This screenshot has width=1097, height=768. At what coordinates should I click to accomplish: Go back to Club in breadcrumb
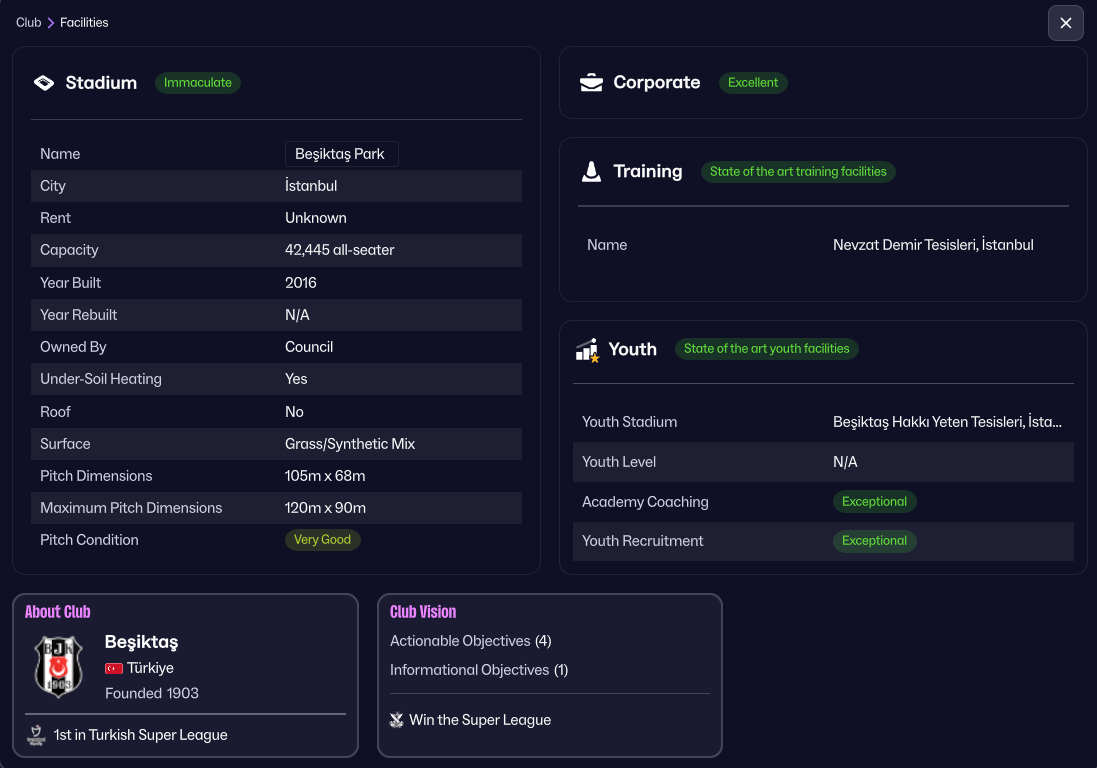click(x=28, y=22)
